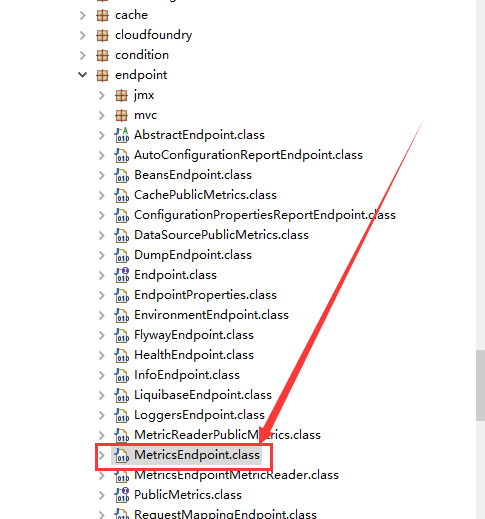Click the EndpointProperties.class file icon
The image size is (485, 519).
tap(122, 295)
